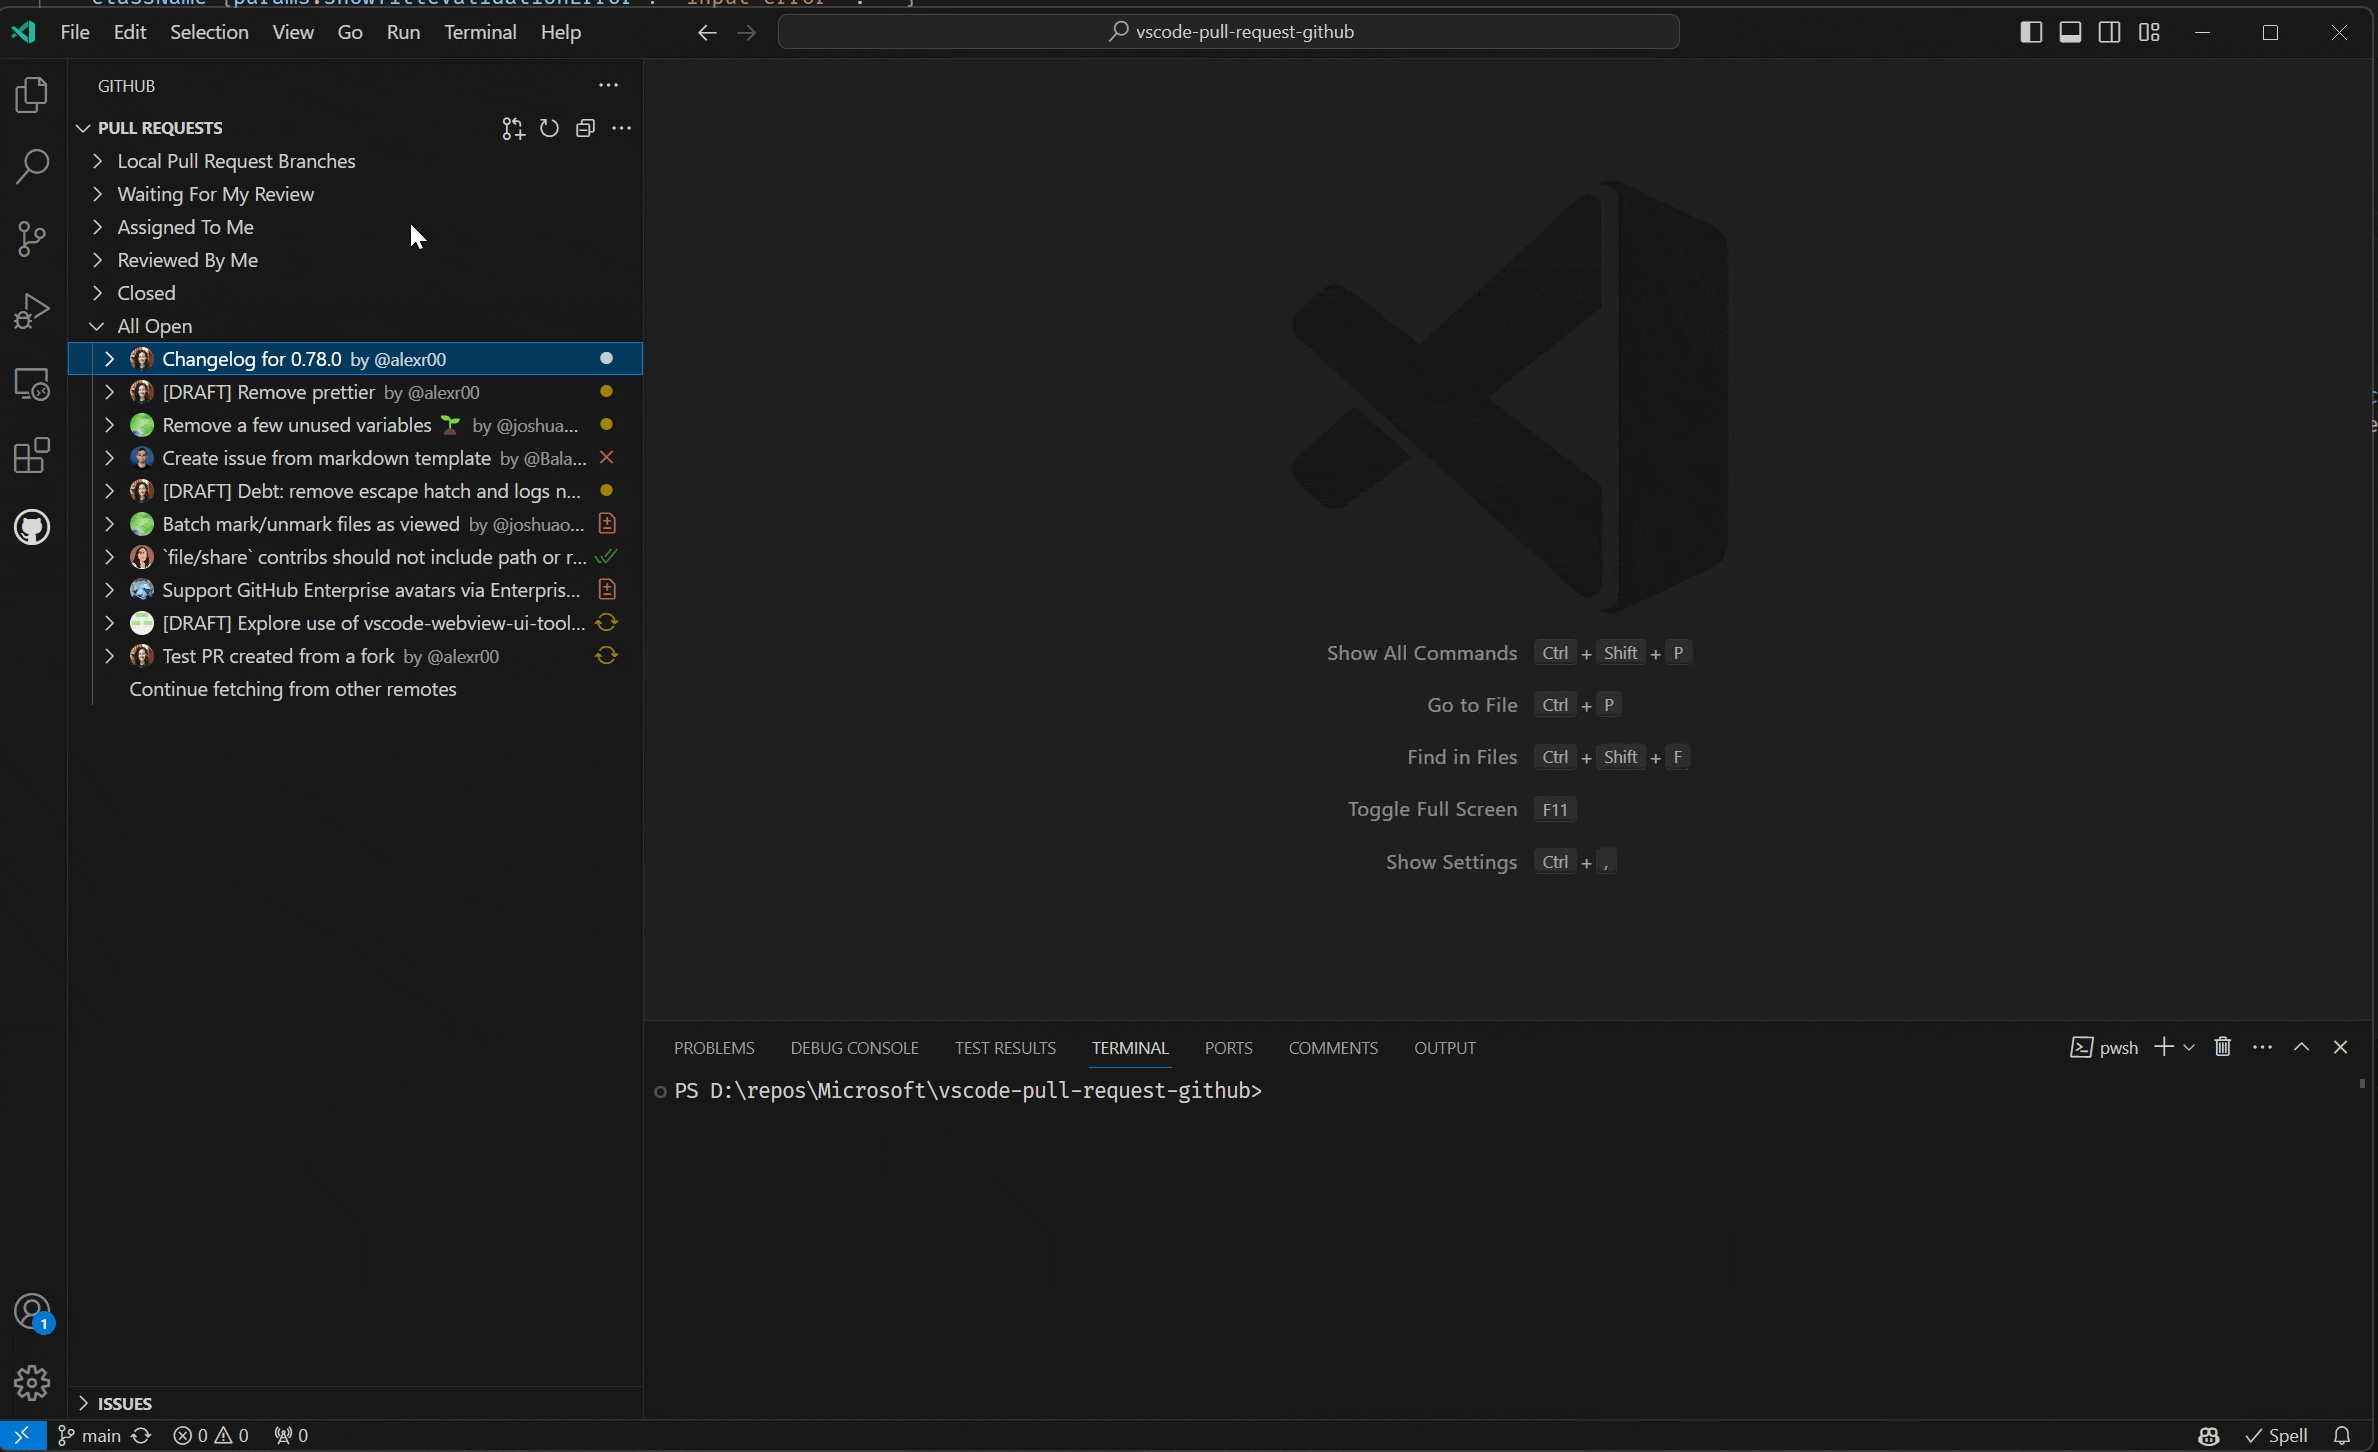
Task: Open the GitHub panel overflow menu
Action: [608, 85]
